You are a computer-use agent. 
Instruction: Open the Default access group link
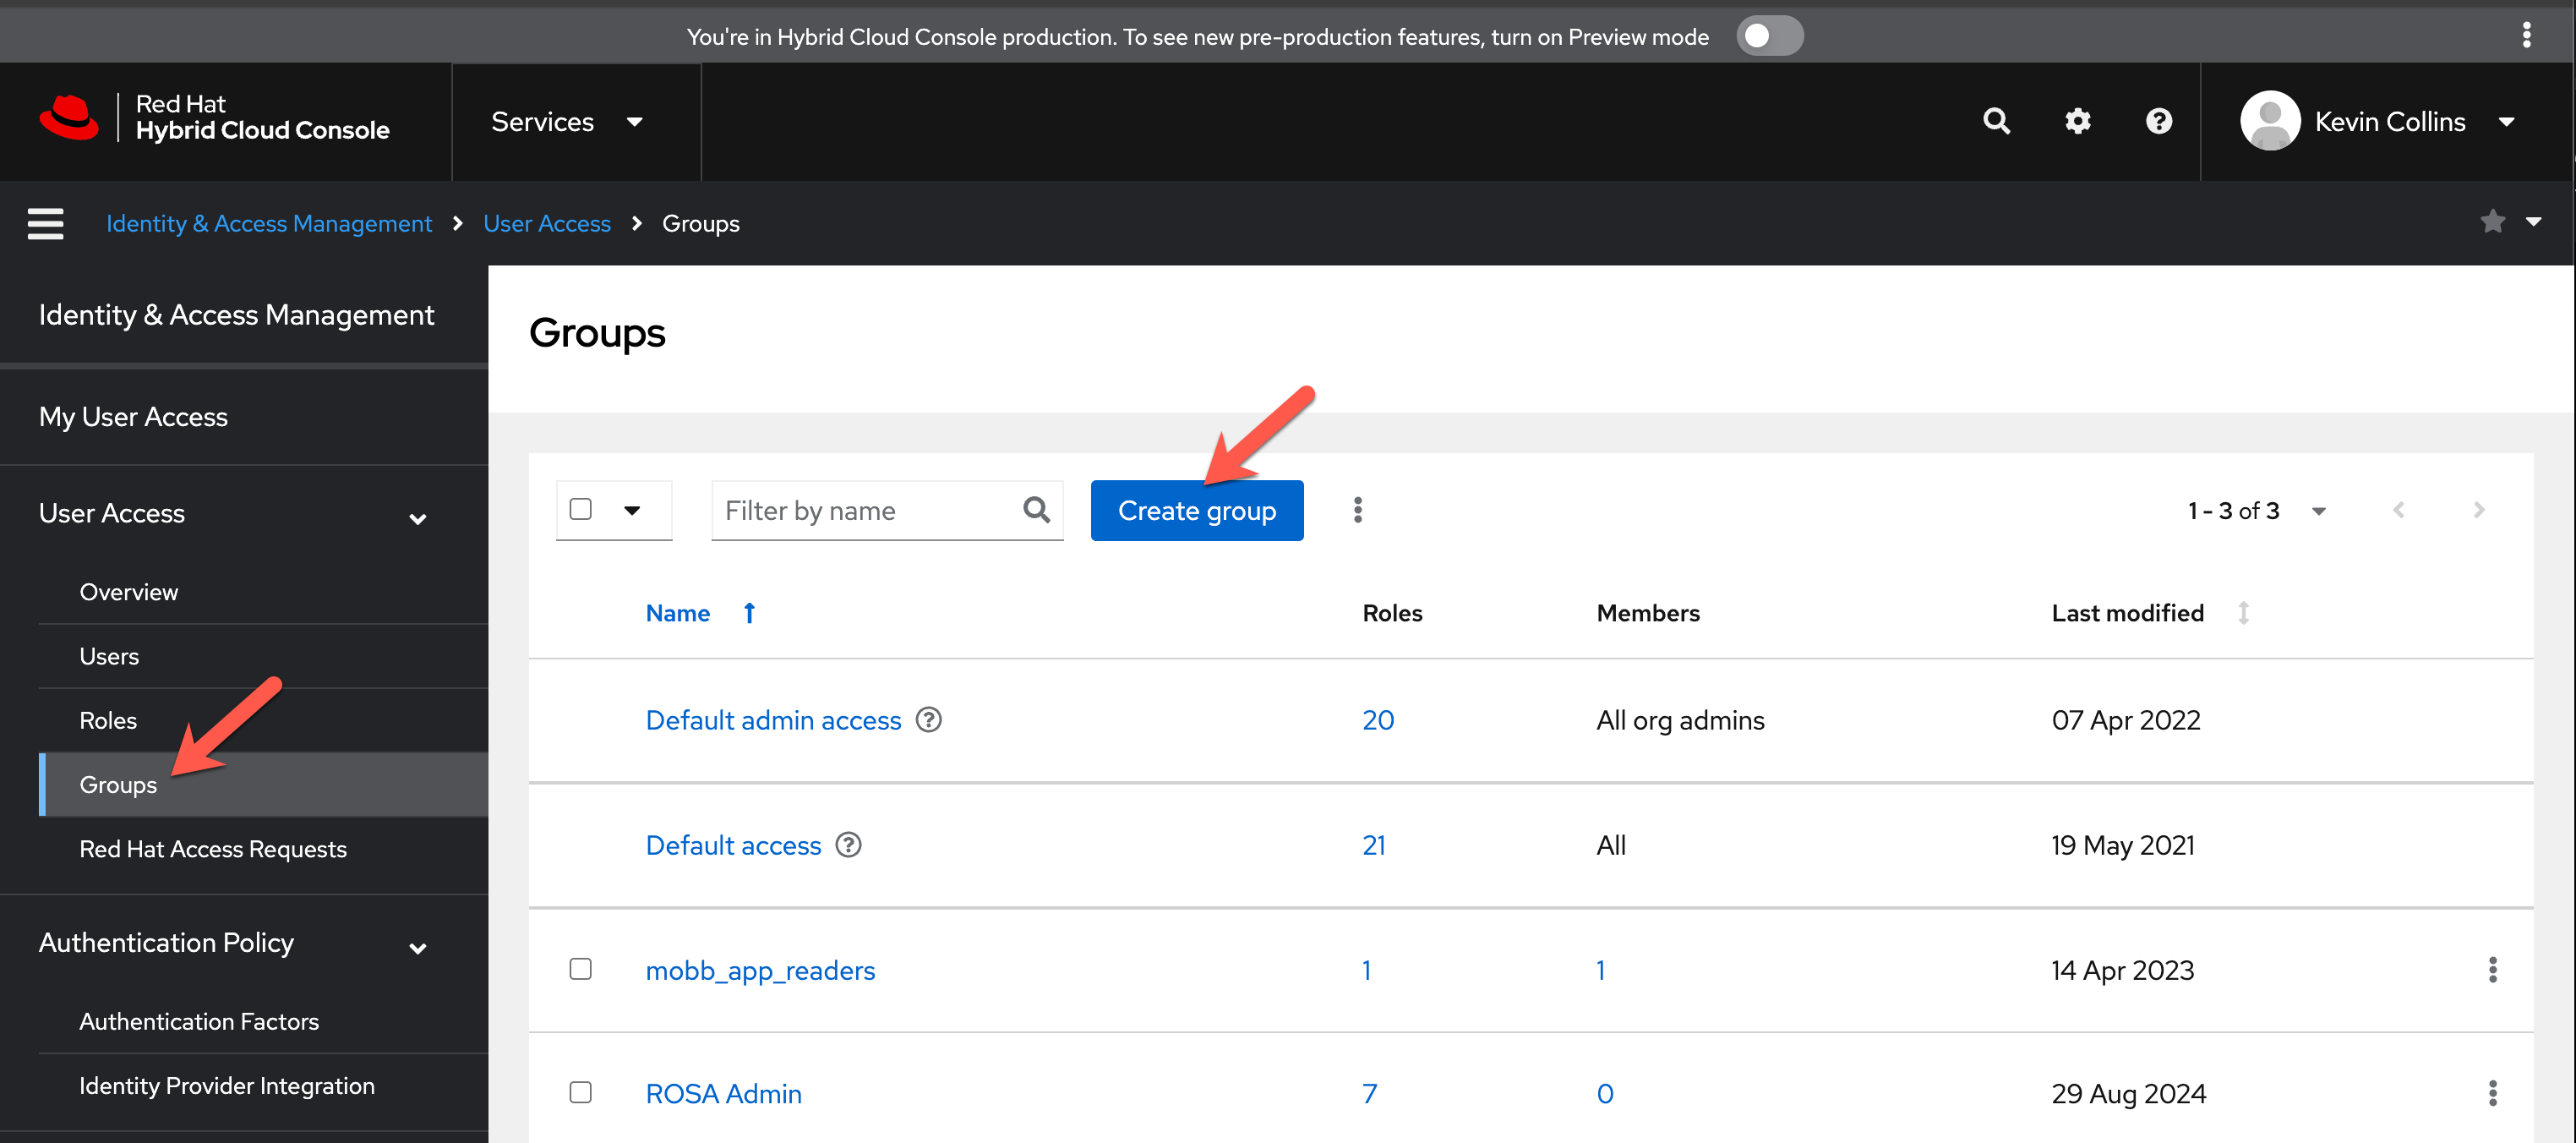[733, 845]
